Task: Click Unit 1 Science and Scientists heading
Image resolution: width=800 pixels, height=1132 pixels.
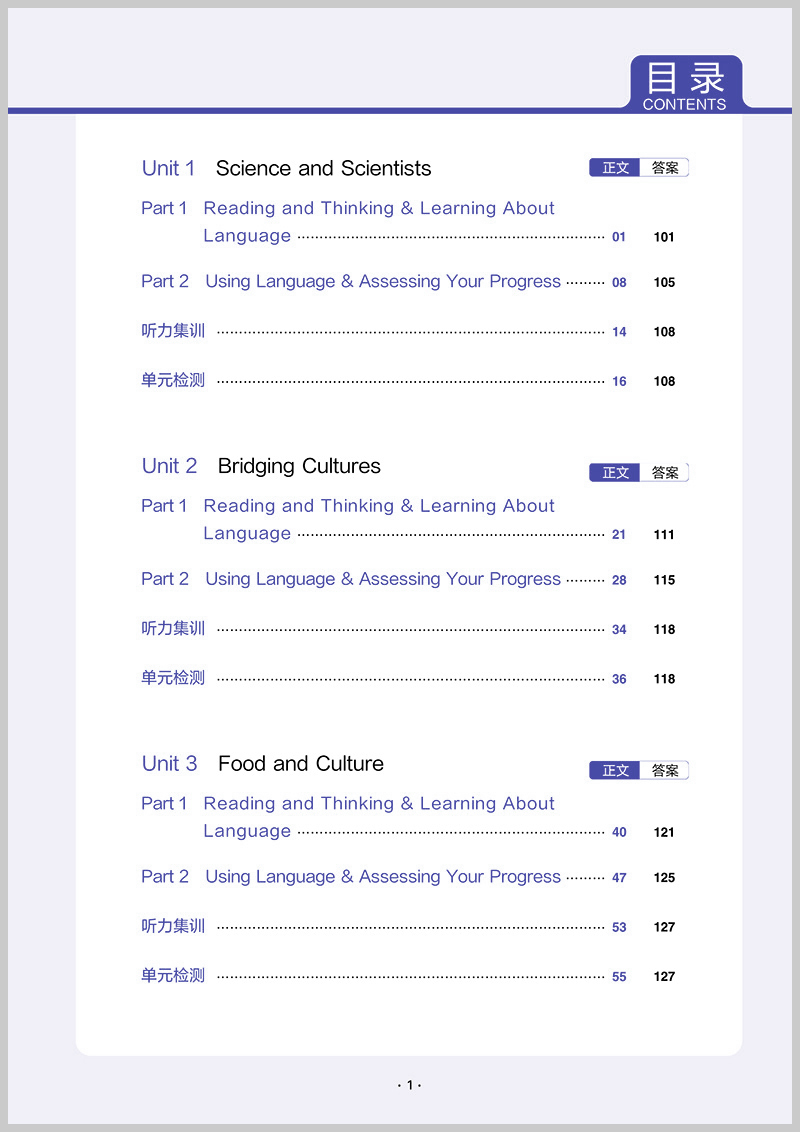Action: (287, 168)
